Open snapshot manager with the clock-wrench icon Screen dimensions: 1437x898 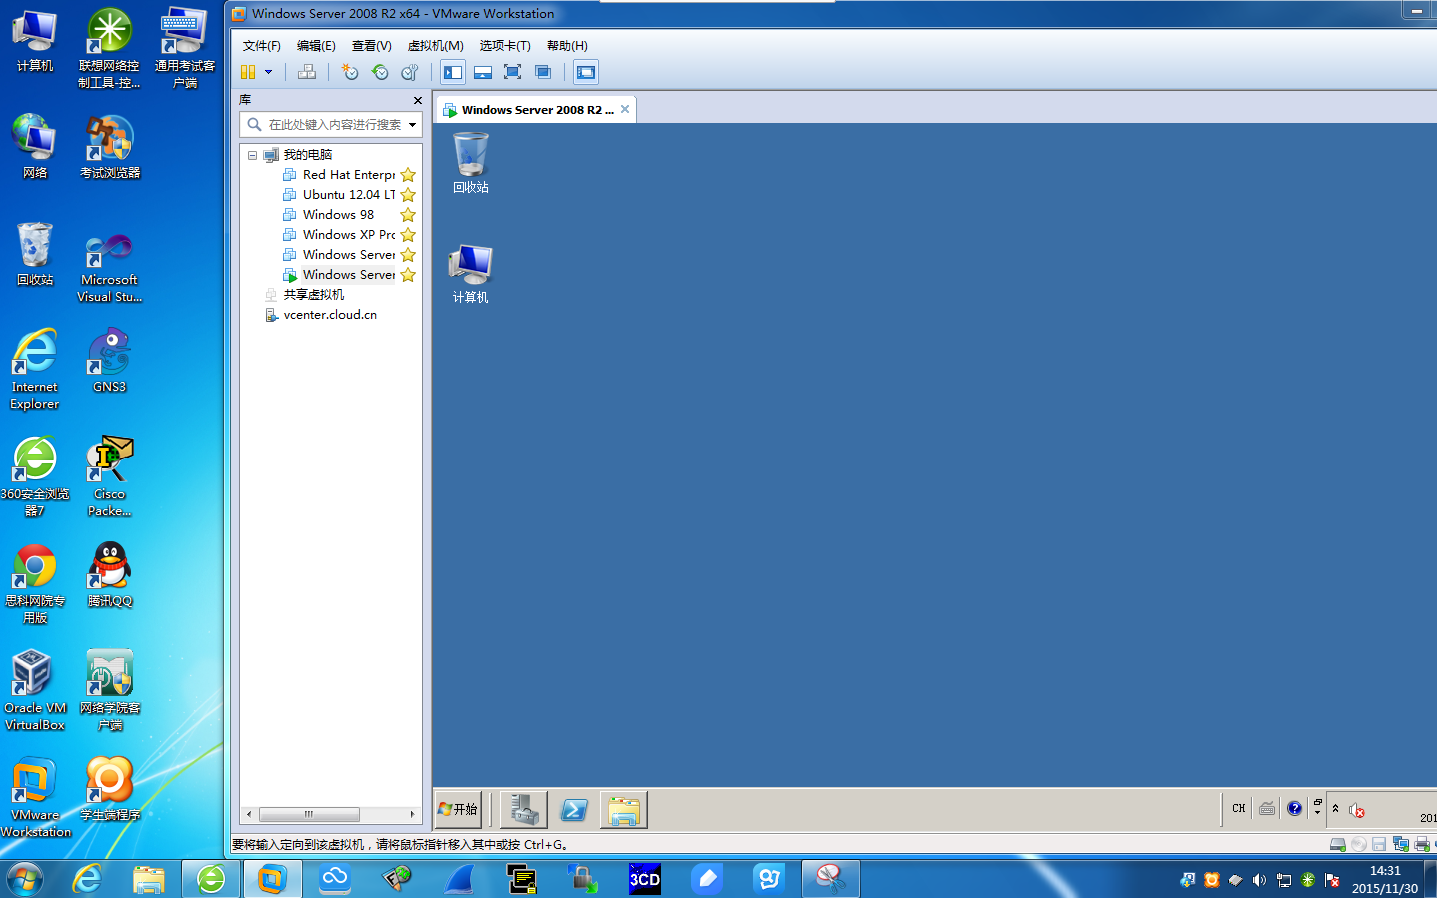409,72
